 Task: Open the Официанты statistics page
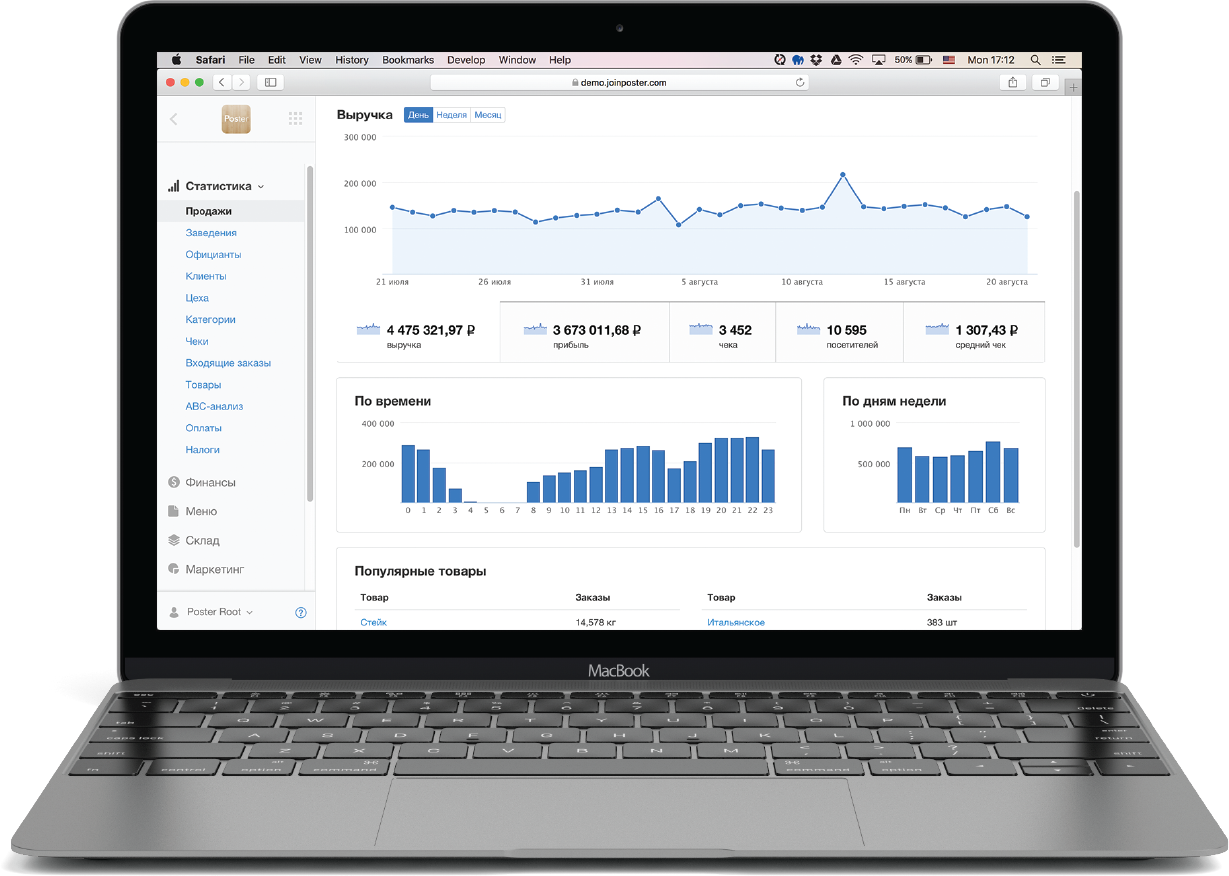[x=213, y=255]
